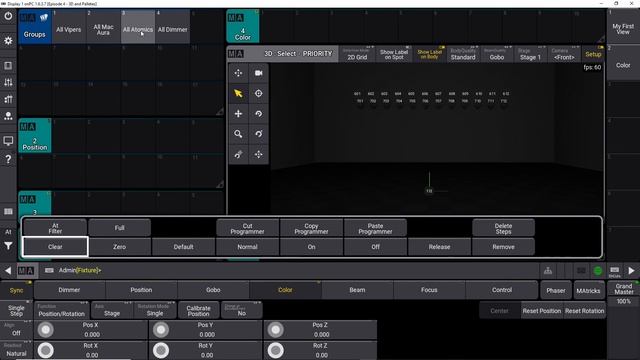Select the solid four-arrow move tool in 3D palette
The height and width of the screenshot is (360, 640).
tap(238, 114)
